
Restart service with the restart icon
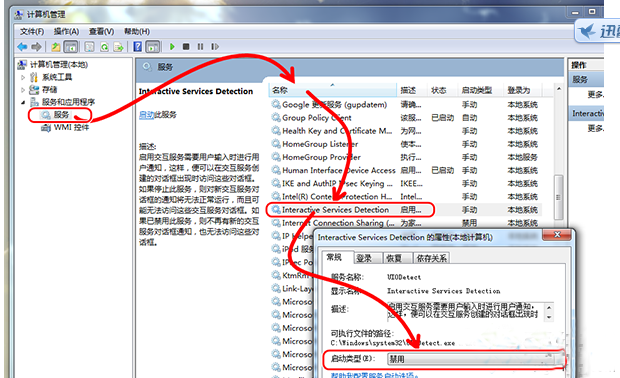(x=215, y=47)
